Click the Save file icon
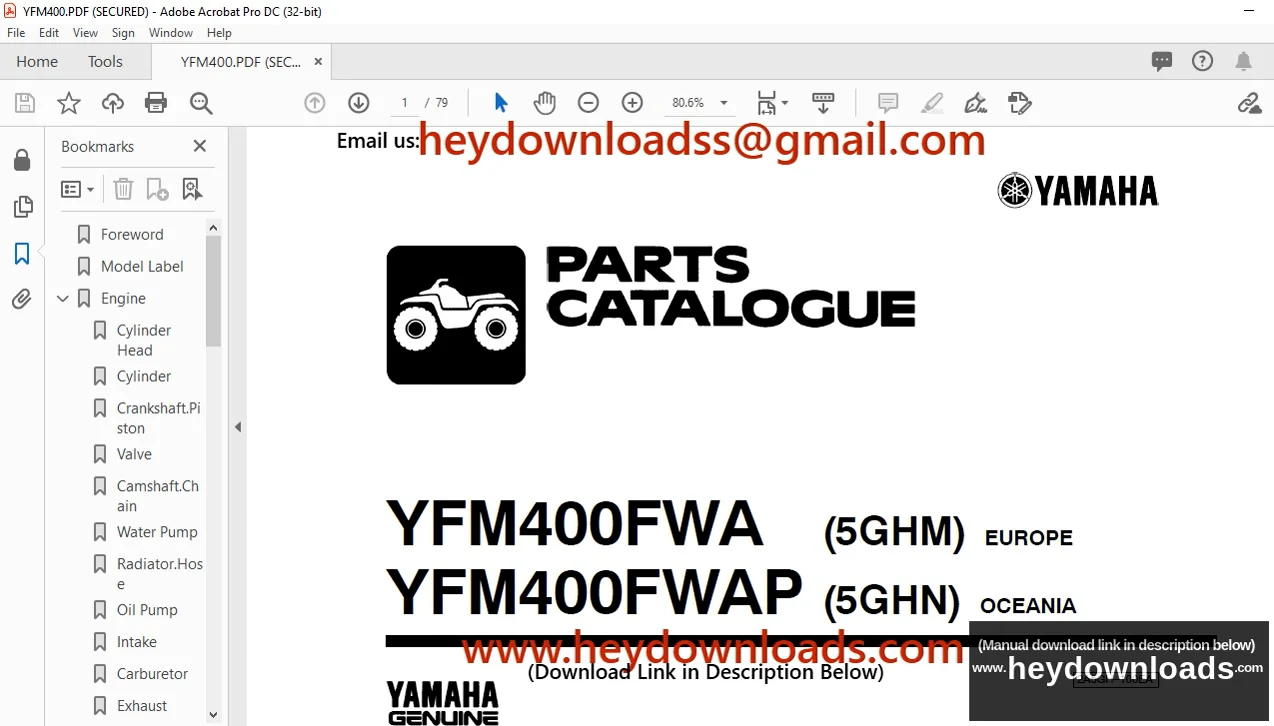Viewport: 1274px width, 726px height. [x=25, y=103]
